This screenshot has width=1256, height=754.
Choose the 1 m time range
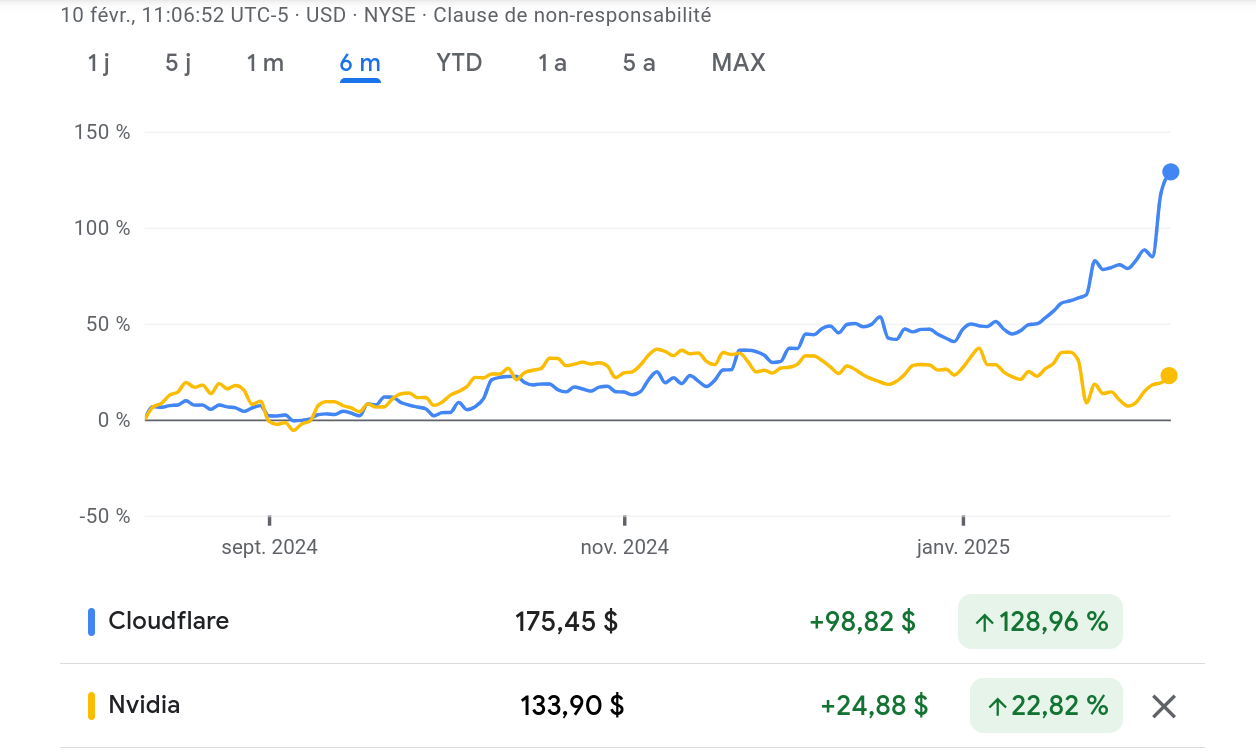tap(265, 63)
